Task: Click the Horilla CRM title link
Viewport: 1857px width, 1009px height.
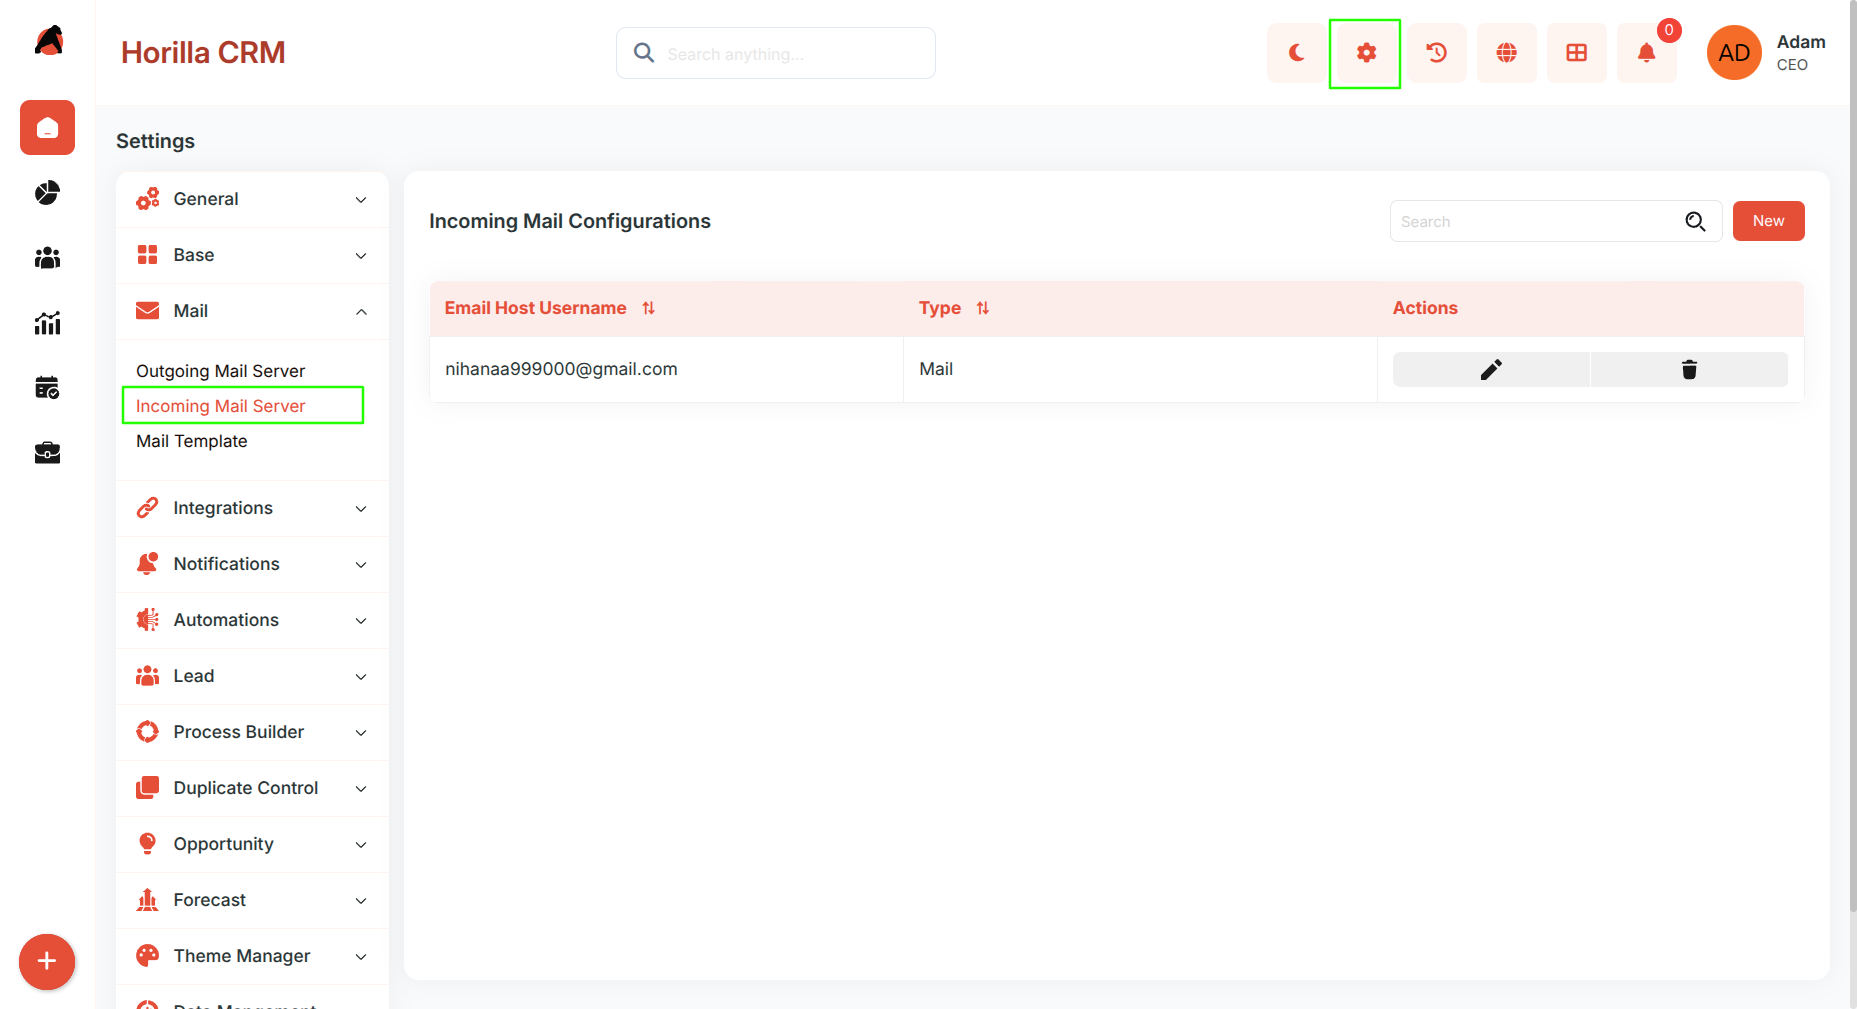Action: point(203,53)
